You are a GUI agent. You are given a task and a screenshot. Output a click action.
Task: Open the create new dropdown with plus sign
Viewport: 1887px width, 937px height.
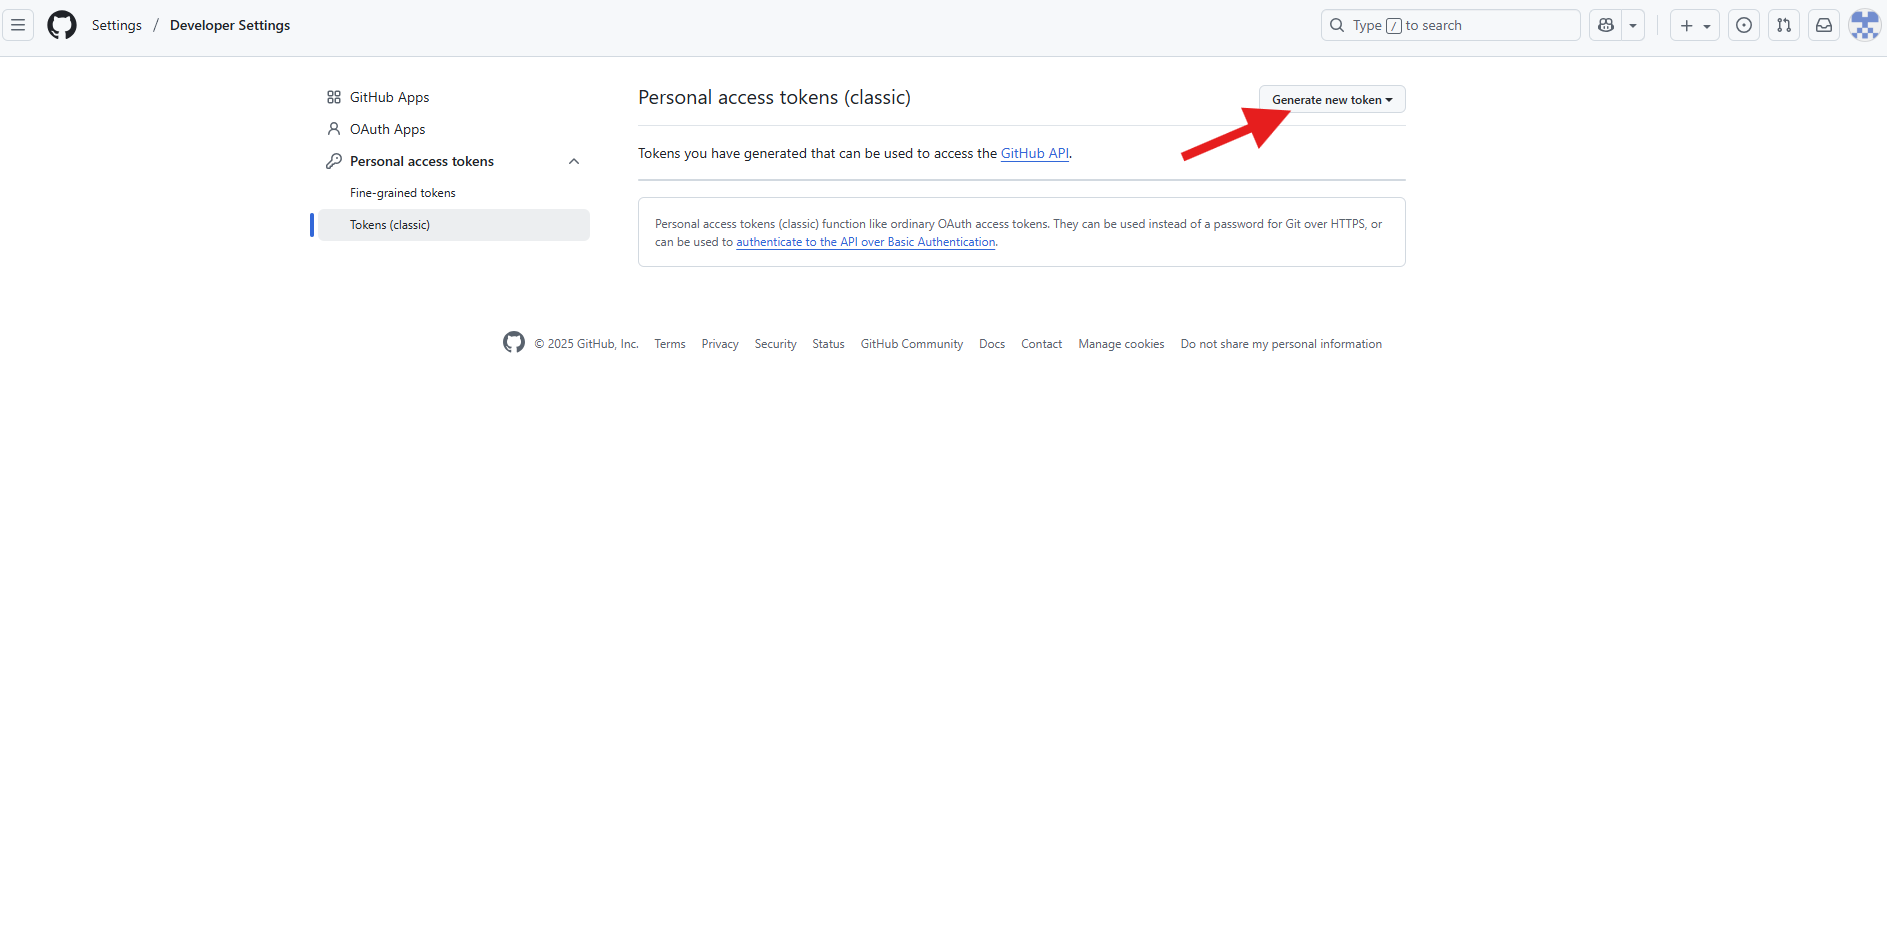1695,25
